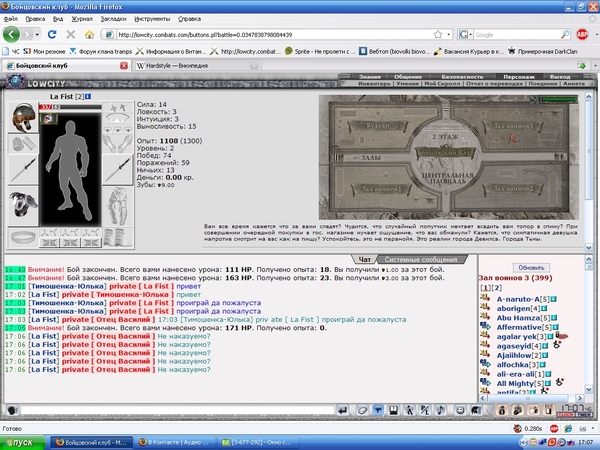The width and height of the screenshot is (600, 450).
Task: Open info icon beside aborigen[4]
Action: [544, 308]
